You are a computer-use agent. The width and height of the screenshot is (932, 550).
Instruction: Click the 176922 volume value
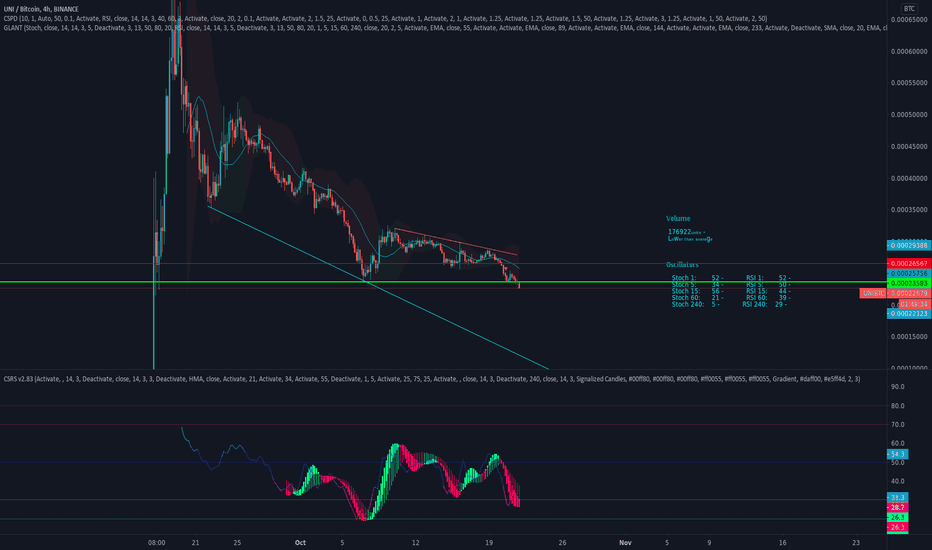[679, 232]
